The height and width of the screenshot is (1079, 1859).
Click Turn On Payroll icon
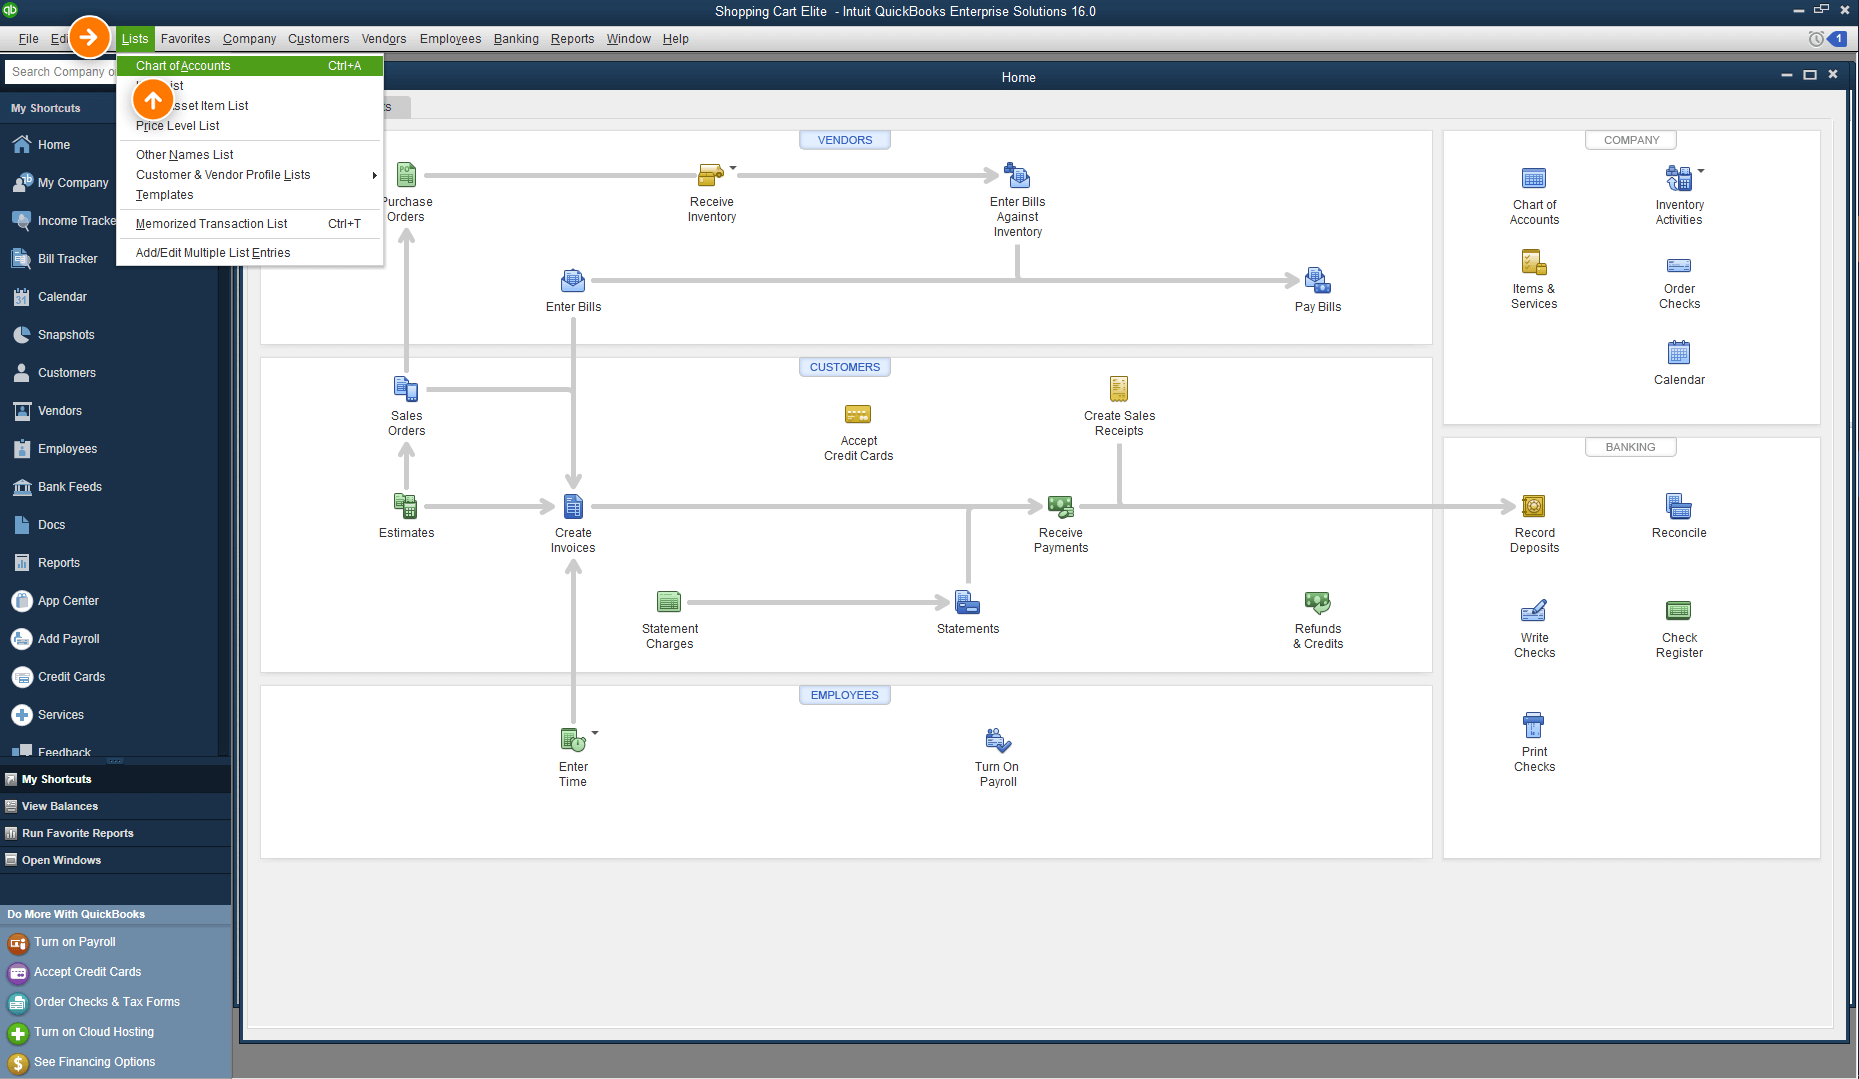pos(997,740)
